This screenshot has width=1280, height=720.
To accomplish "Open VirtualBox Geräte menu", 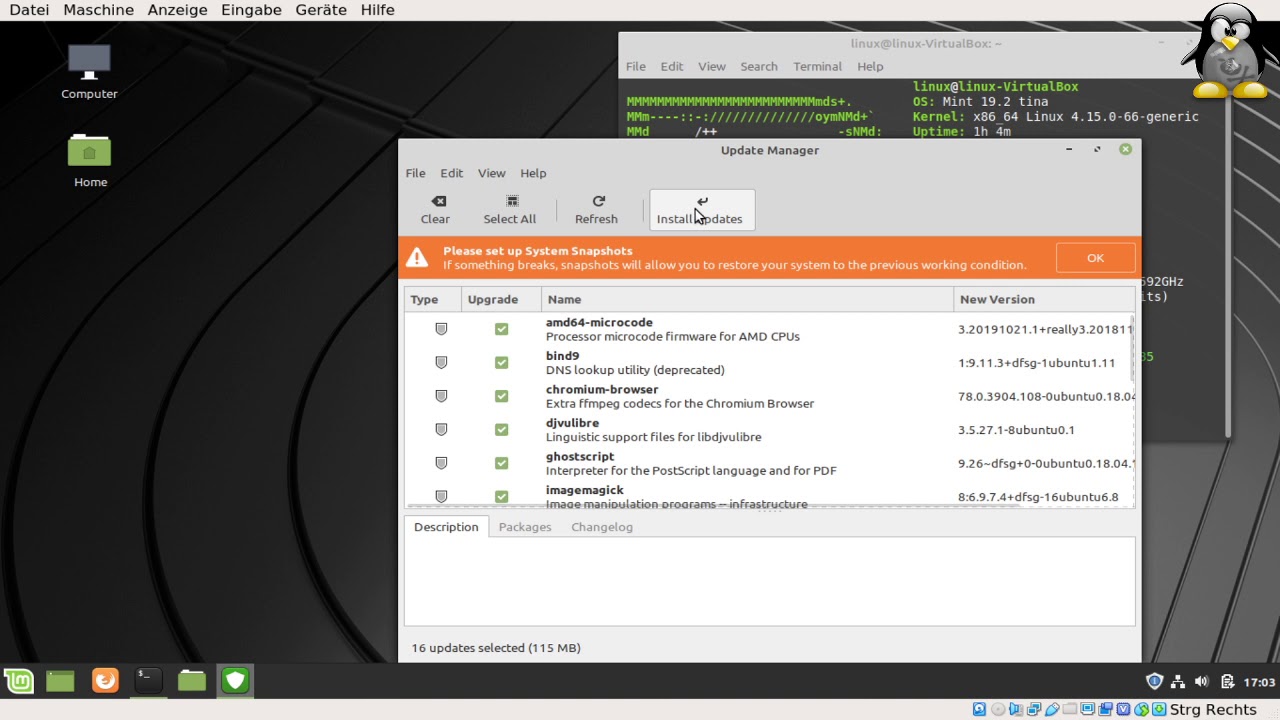I will (x=321, y=10).
